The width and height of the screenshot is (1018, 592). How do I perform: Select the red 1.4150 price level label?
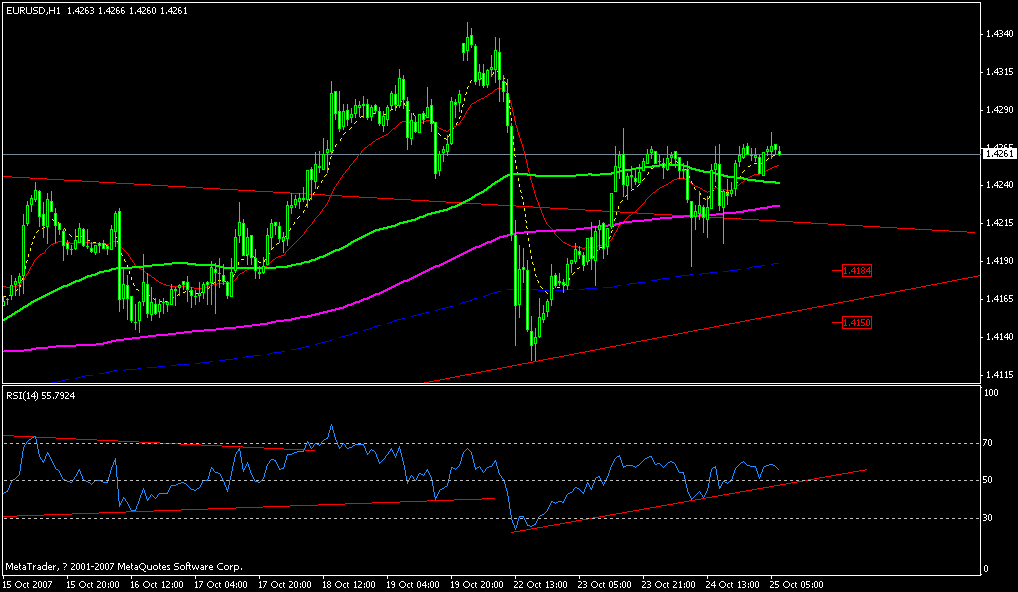coord(856,322)
